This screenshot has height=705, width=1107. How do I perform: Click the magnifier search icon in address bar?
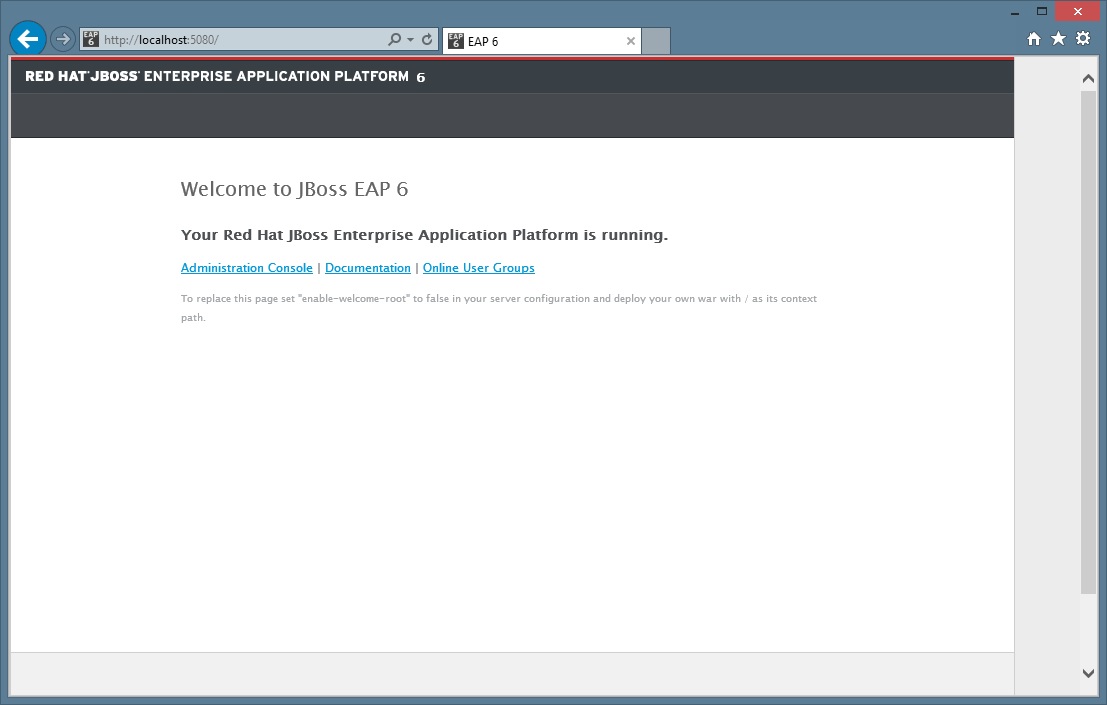[x=394, y=40]
